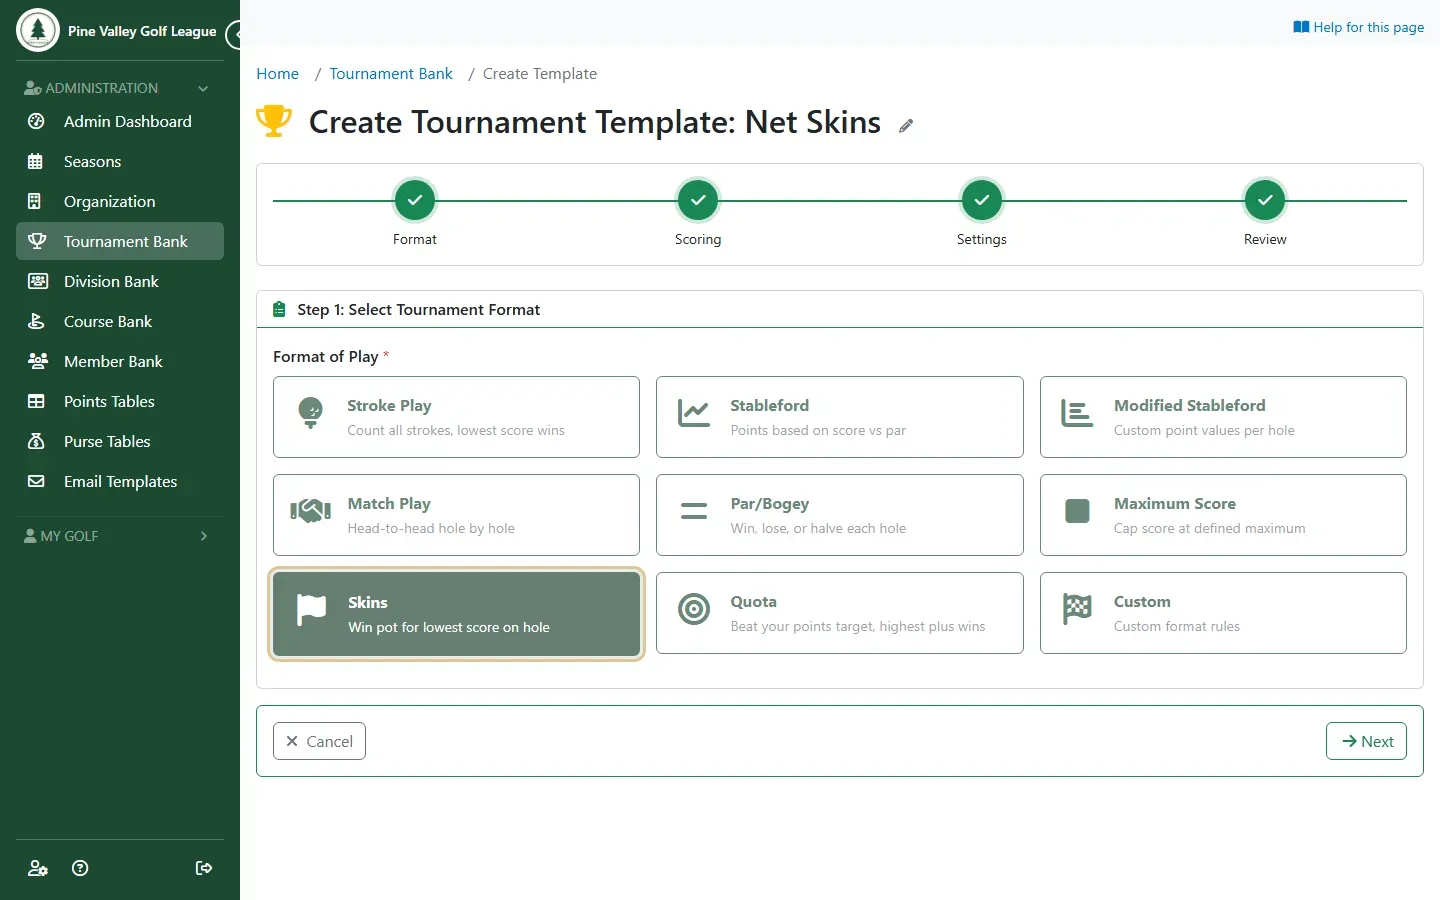Choose the Modified Stableford format card
Viewport: 1440px width, 900px height.
pyautogui.click(x=1223, y=417)
